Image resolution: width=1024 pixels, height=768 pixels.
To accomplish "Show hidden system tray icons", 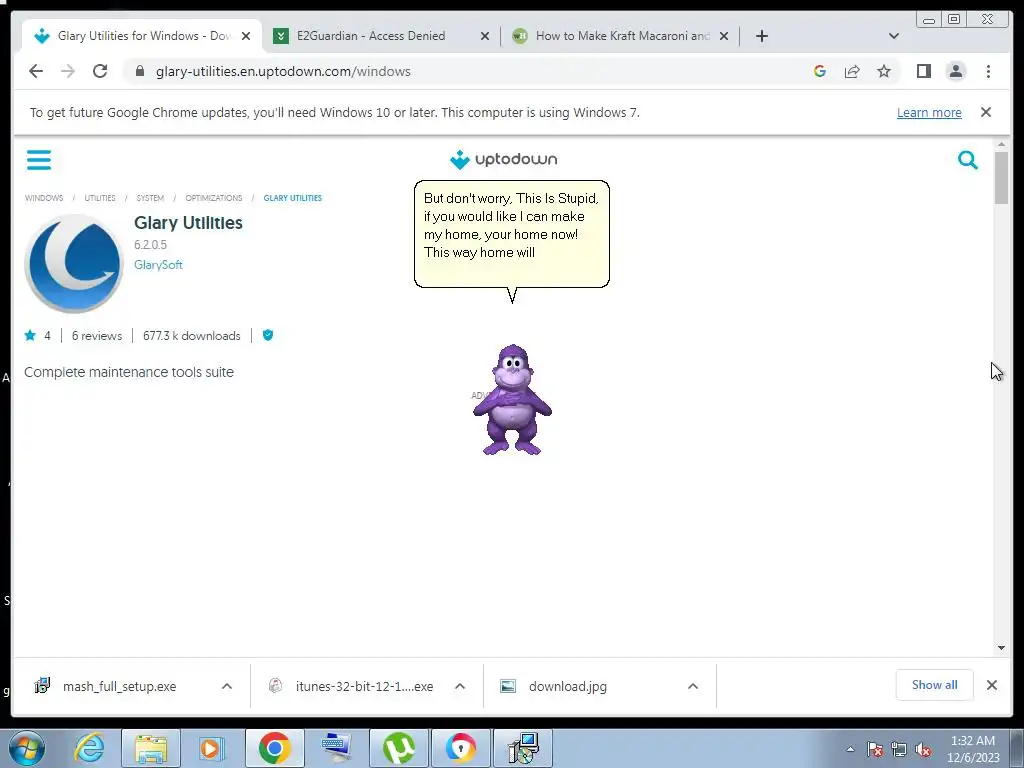I will [850, 749].
